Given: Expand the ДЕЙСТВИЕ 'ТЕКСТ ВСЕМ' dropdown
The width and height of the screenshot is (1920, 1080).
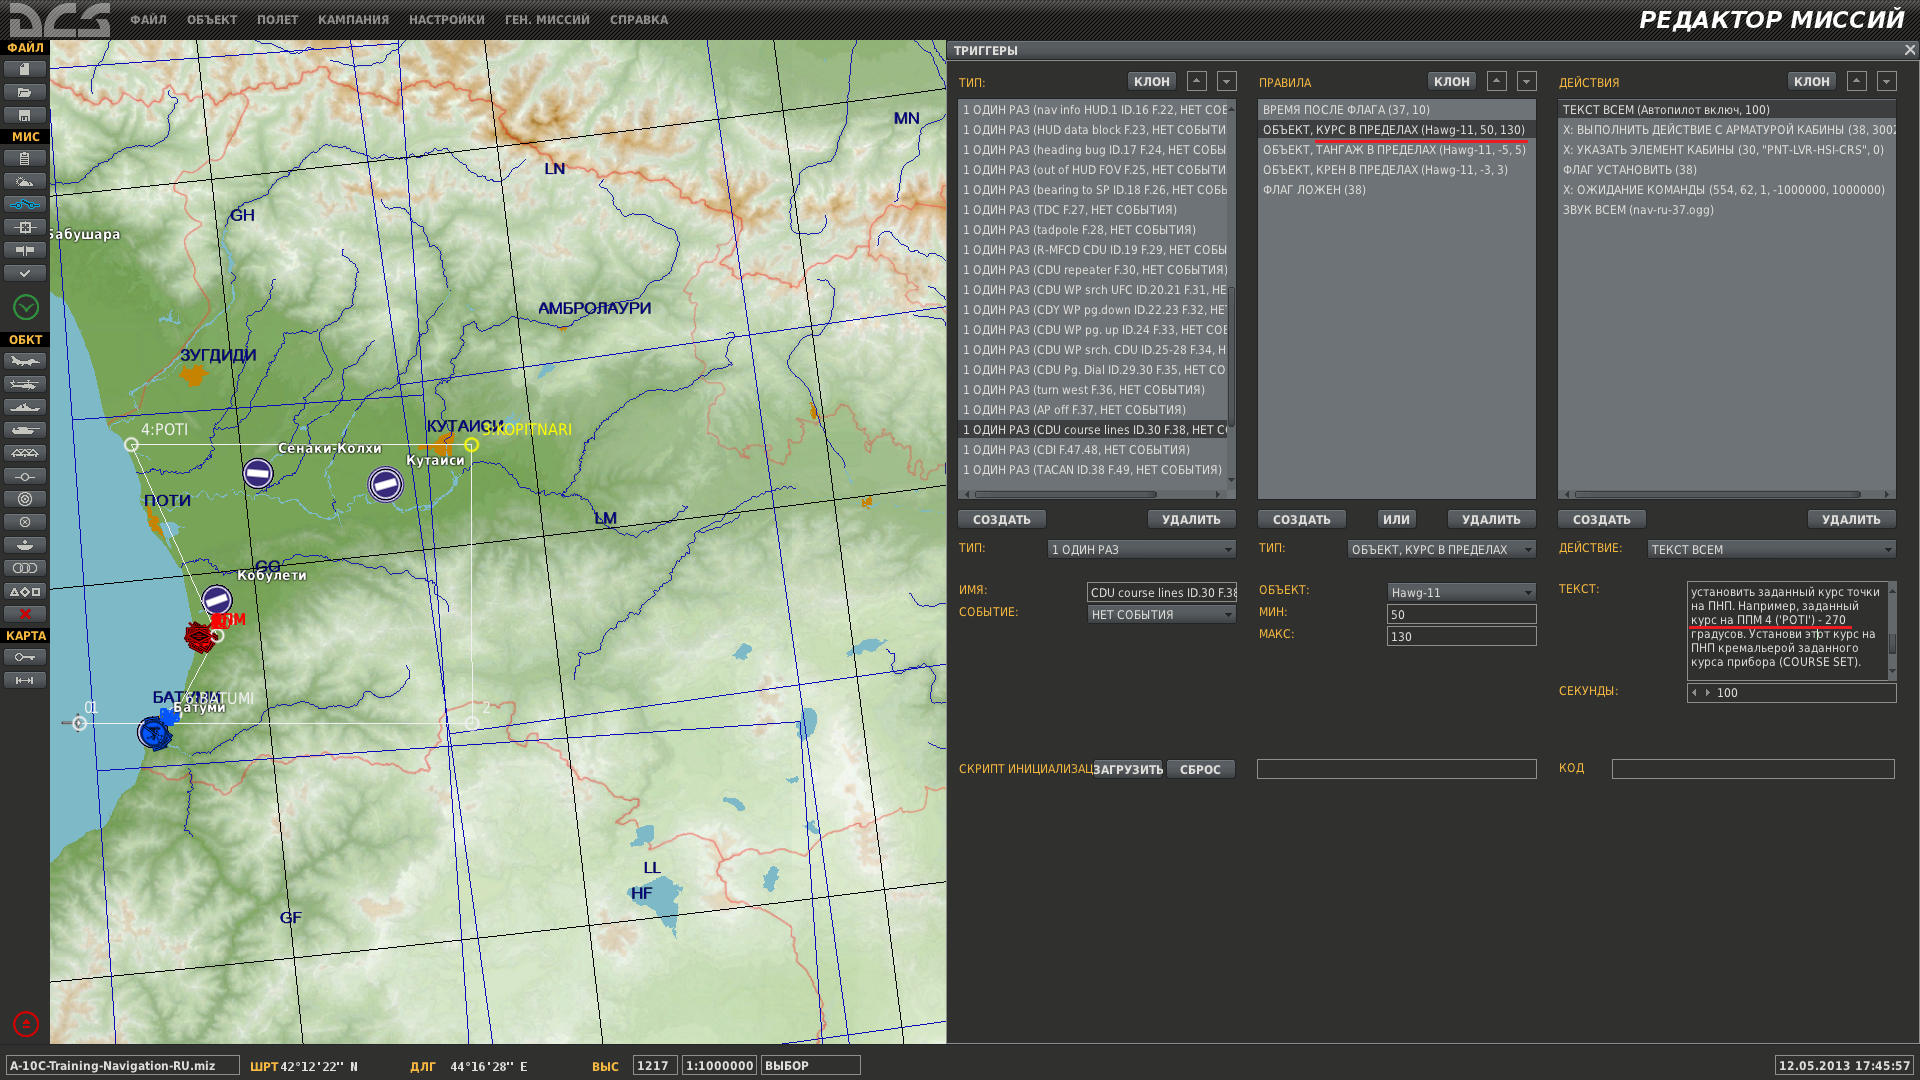Looking at the screenshot, I should tap(1771, 549).
